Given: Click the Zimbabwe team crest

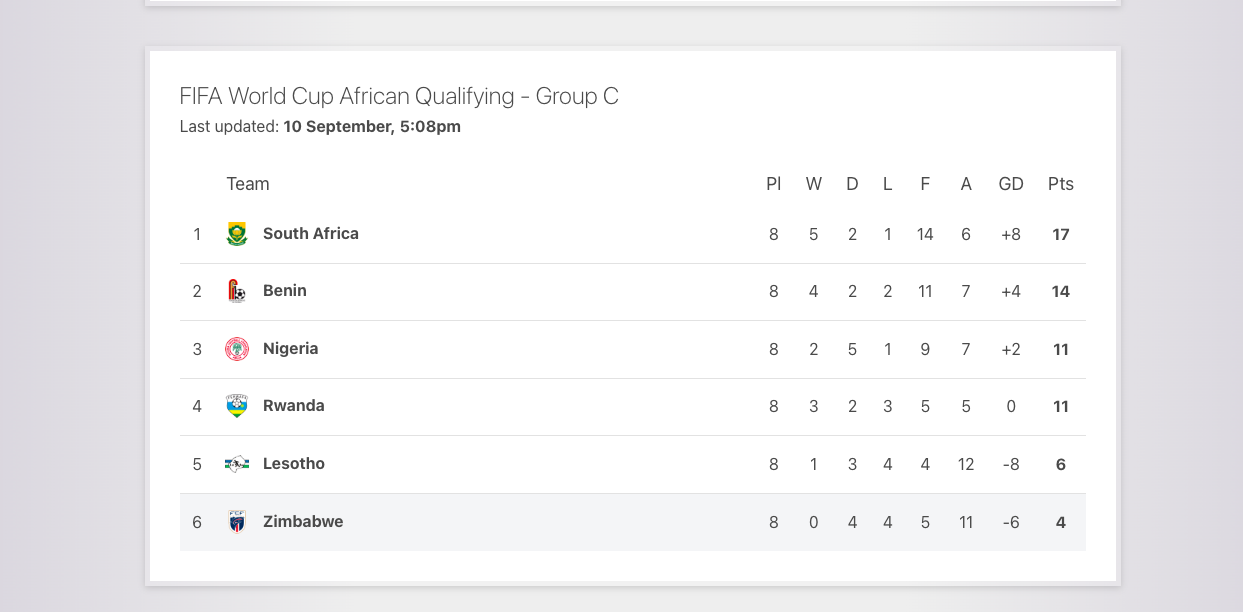Looking at the screenshot, I should point(237,522).
